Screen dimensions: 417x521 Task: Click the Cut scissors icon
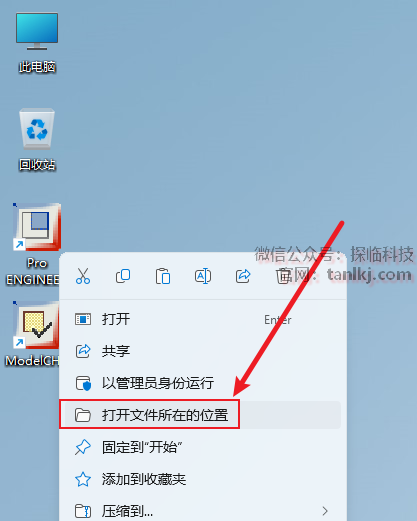83,276
